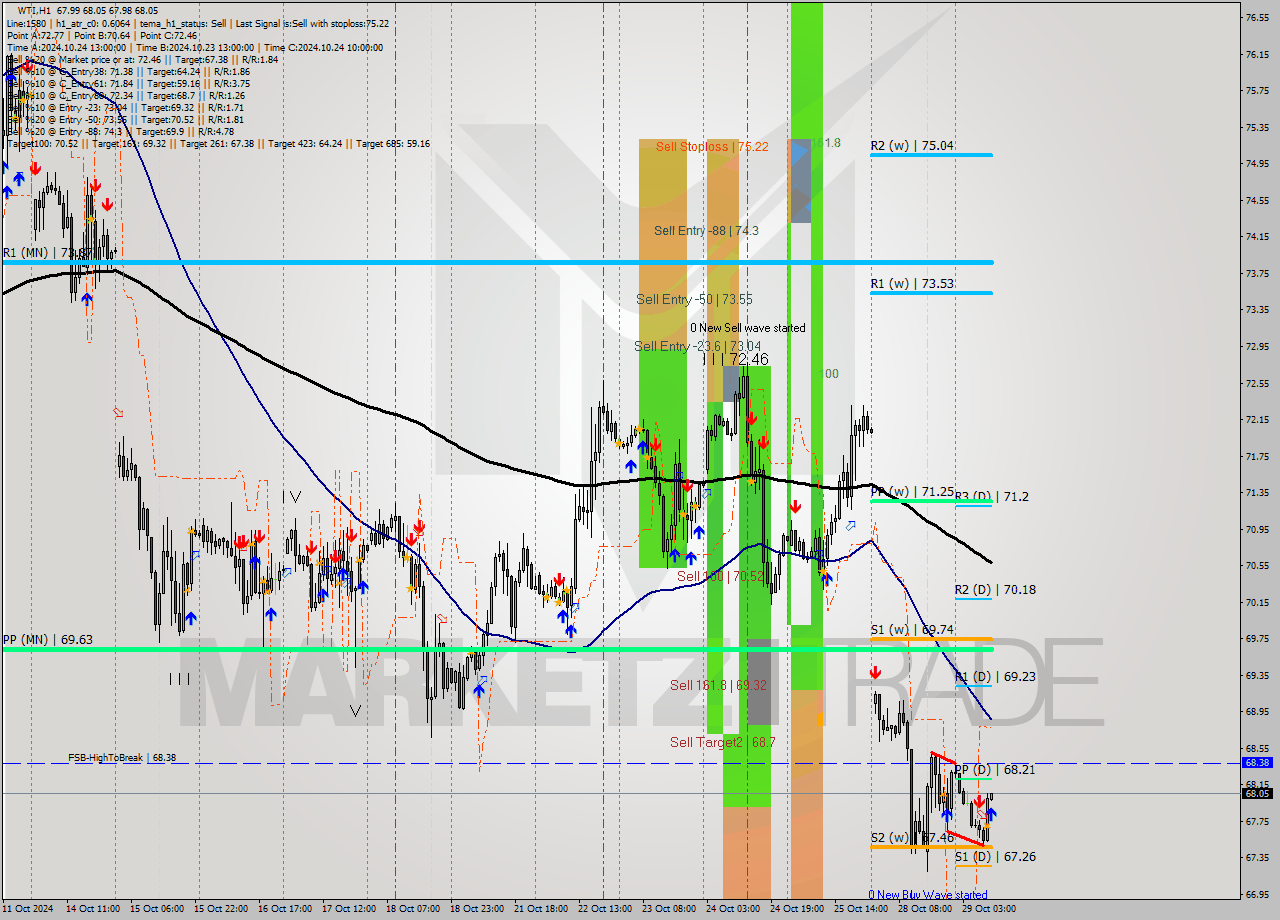The width and height of the screenshot is (1280, 920).
Task: Click the '22 Oct 13:00' time label
Action: coord(607,909)
